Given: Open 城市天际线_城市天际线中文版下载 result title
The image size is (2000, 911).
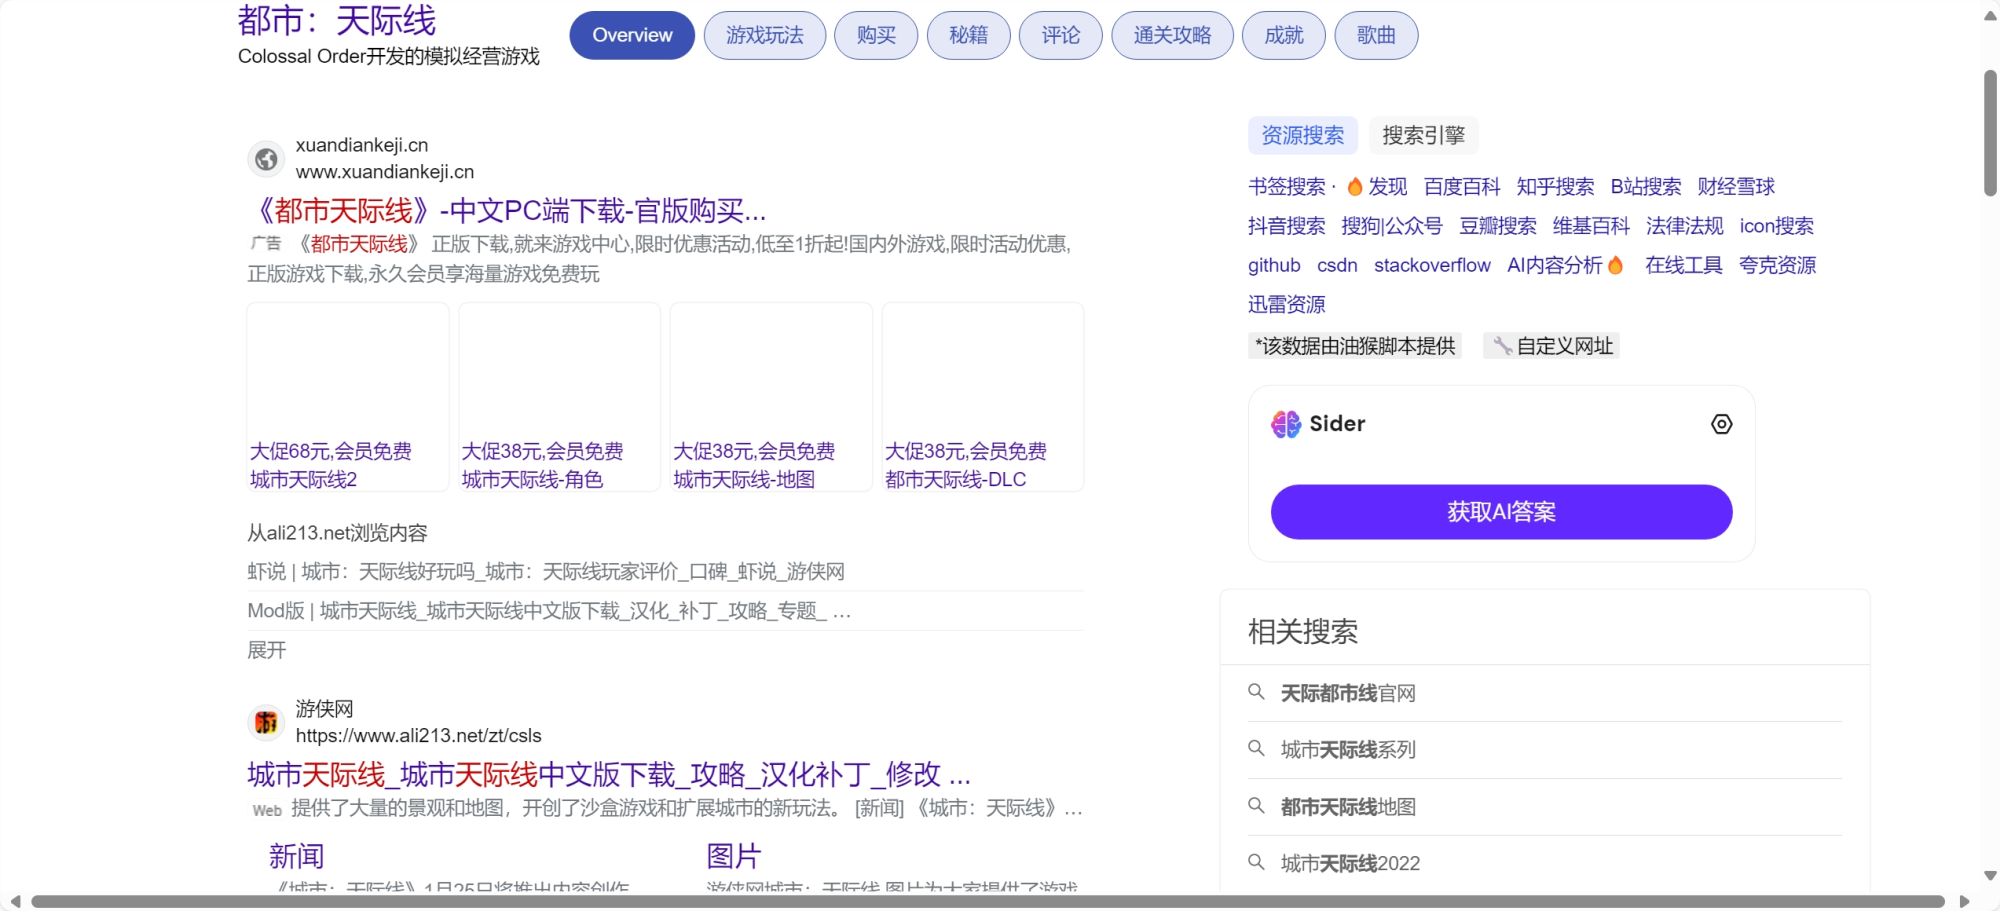Looking at the screenshot, I should (x=609, y=775).
